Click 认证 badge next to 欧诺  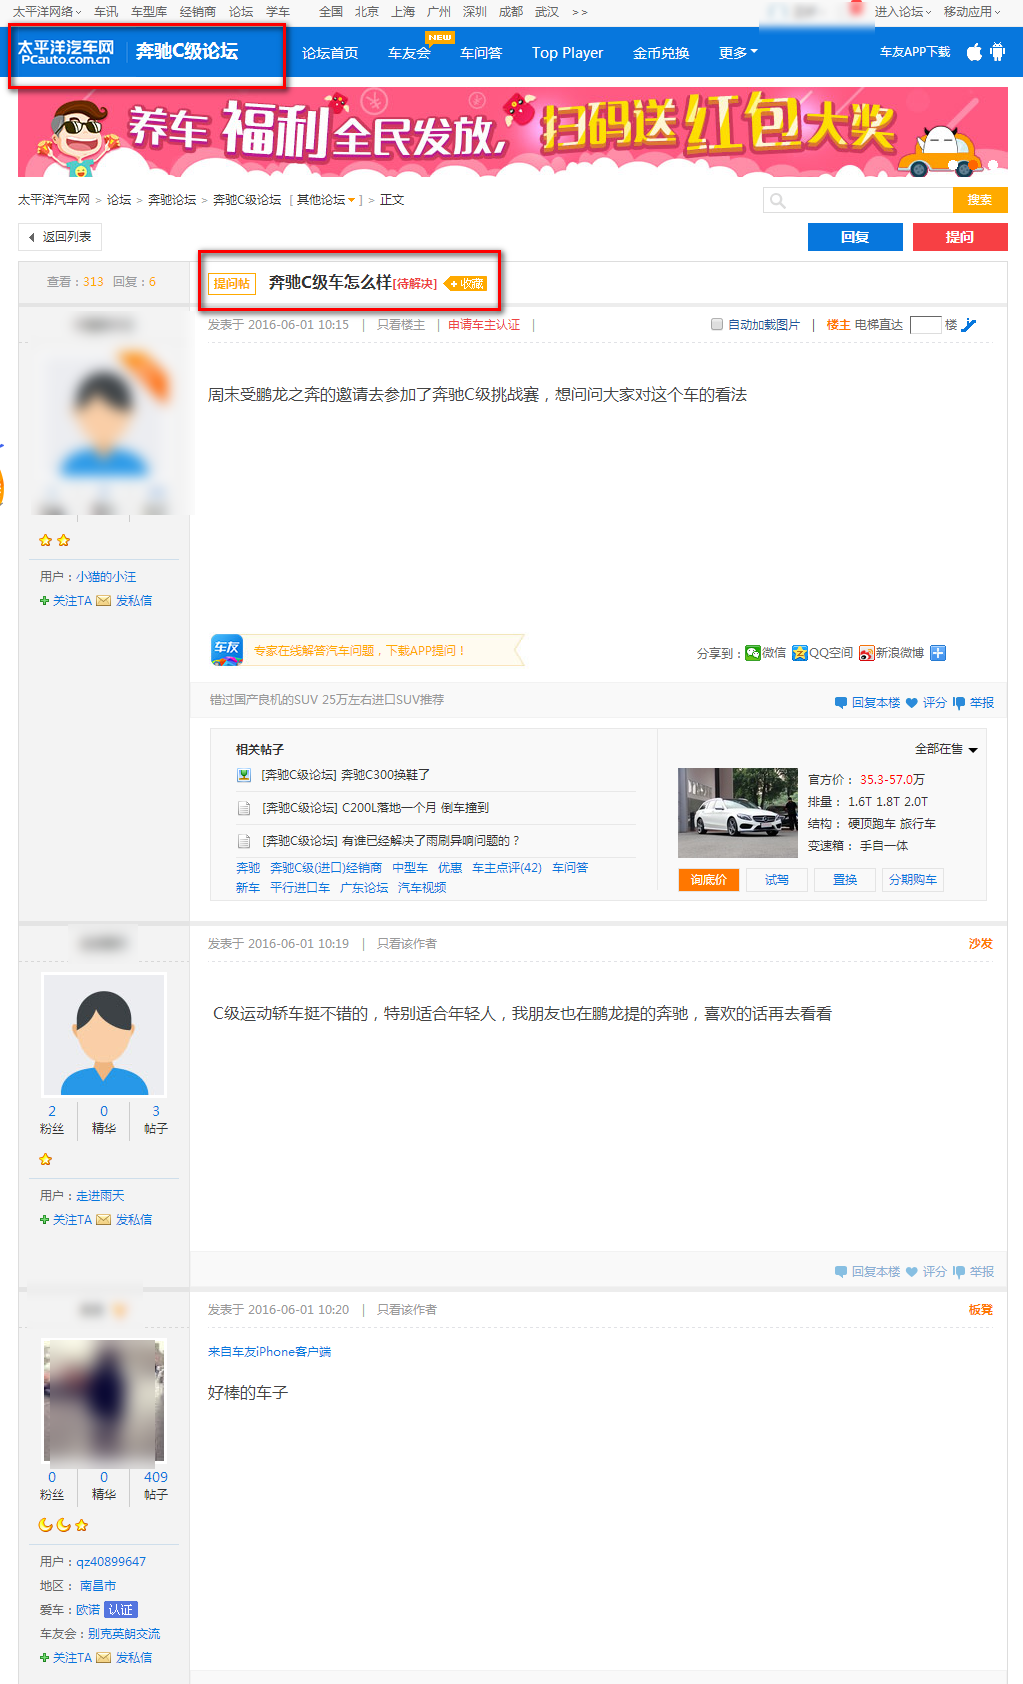click(121, 1610)
